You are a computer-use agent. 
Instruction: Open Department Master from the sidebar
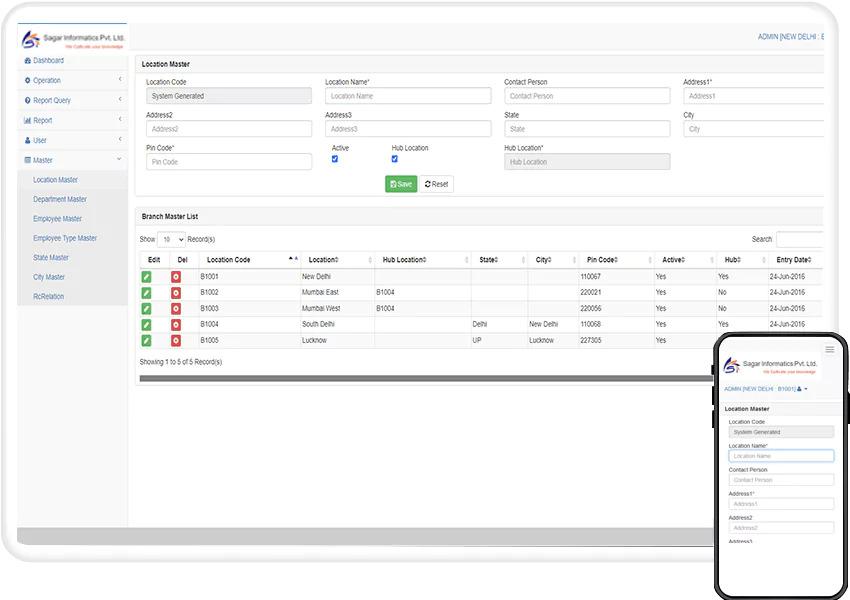[60, 199]
